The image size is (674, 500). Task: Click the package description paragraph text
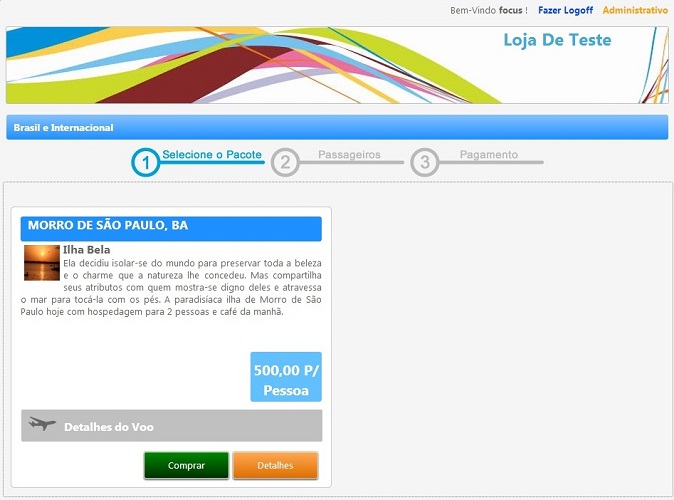[x=171, y=287]
